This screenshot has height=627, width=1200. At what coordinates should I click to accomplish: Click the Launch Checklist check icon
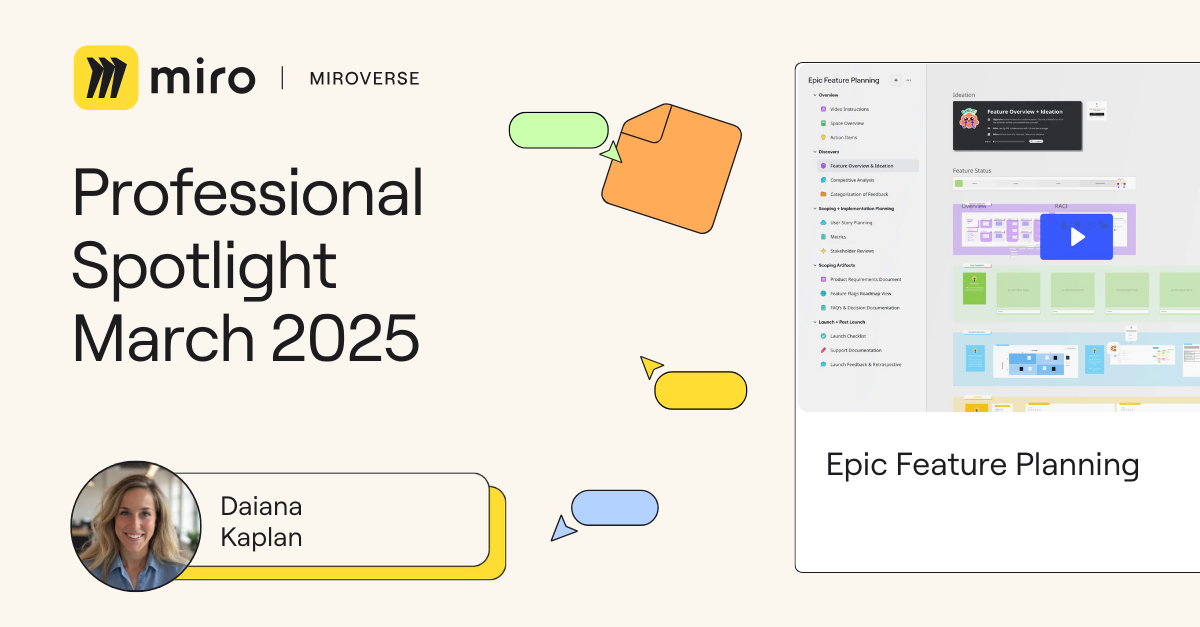(x=822, y=336)
